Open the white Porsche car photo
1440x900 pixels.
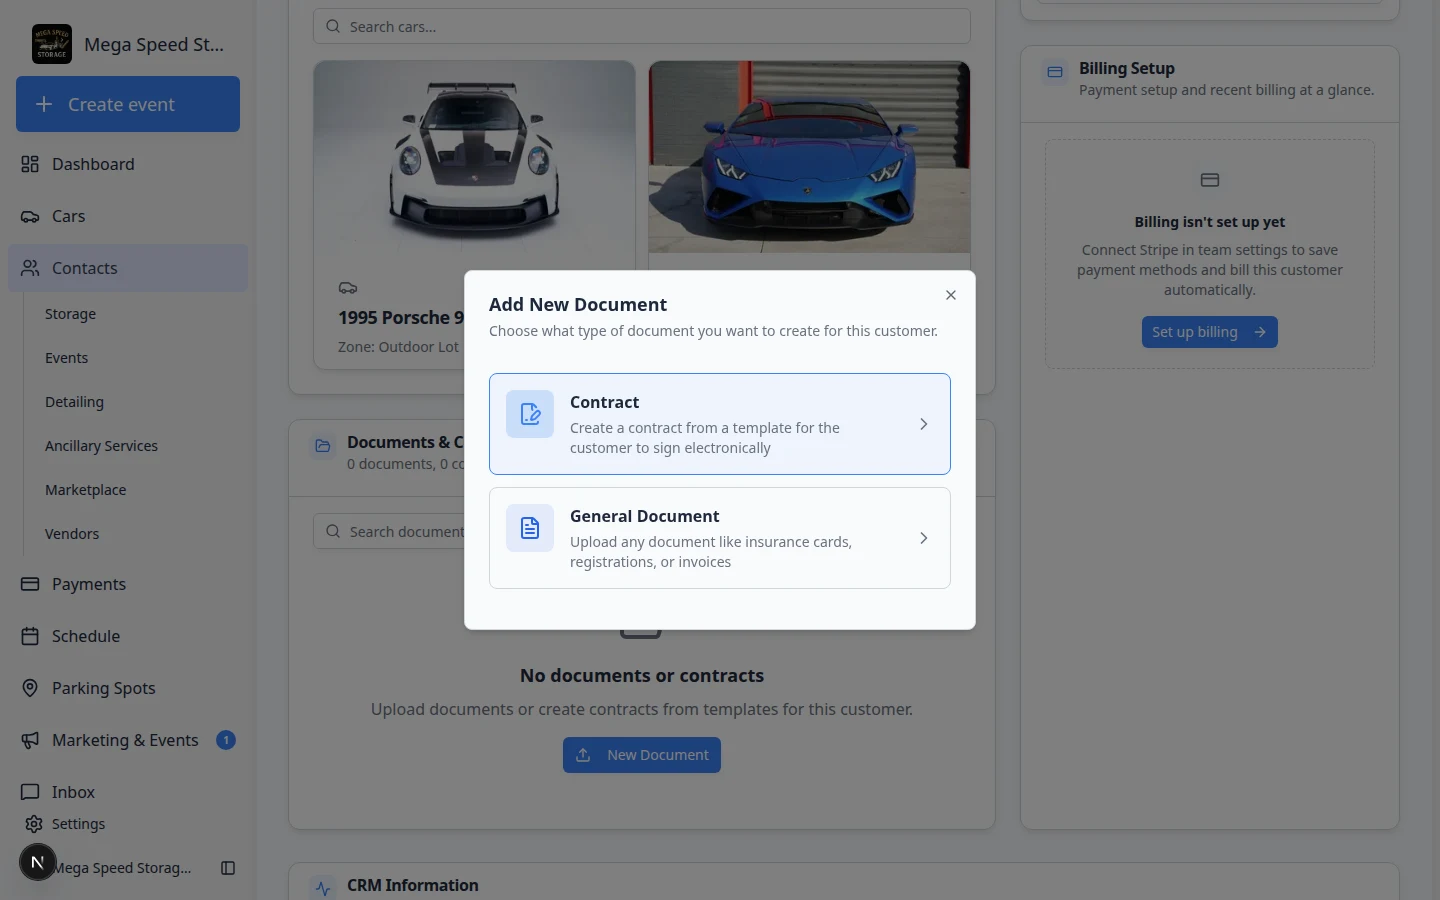coord(474,158)
